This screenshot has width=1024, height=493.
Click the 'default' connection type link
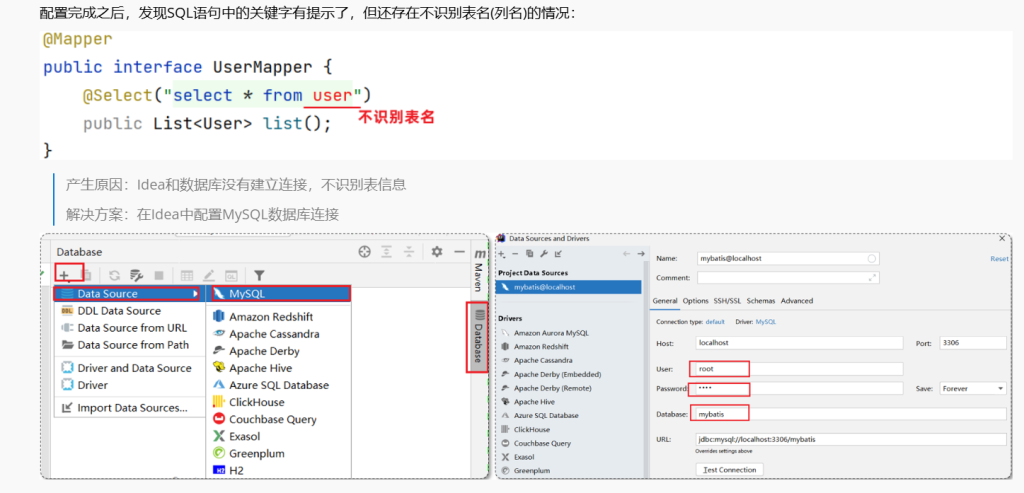point(715,322)
